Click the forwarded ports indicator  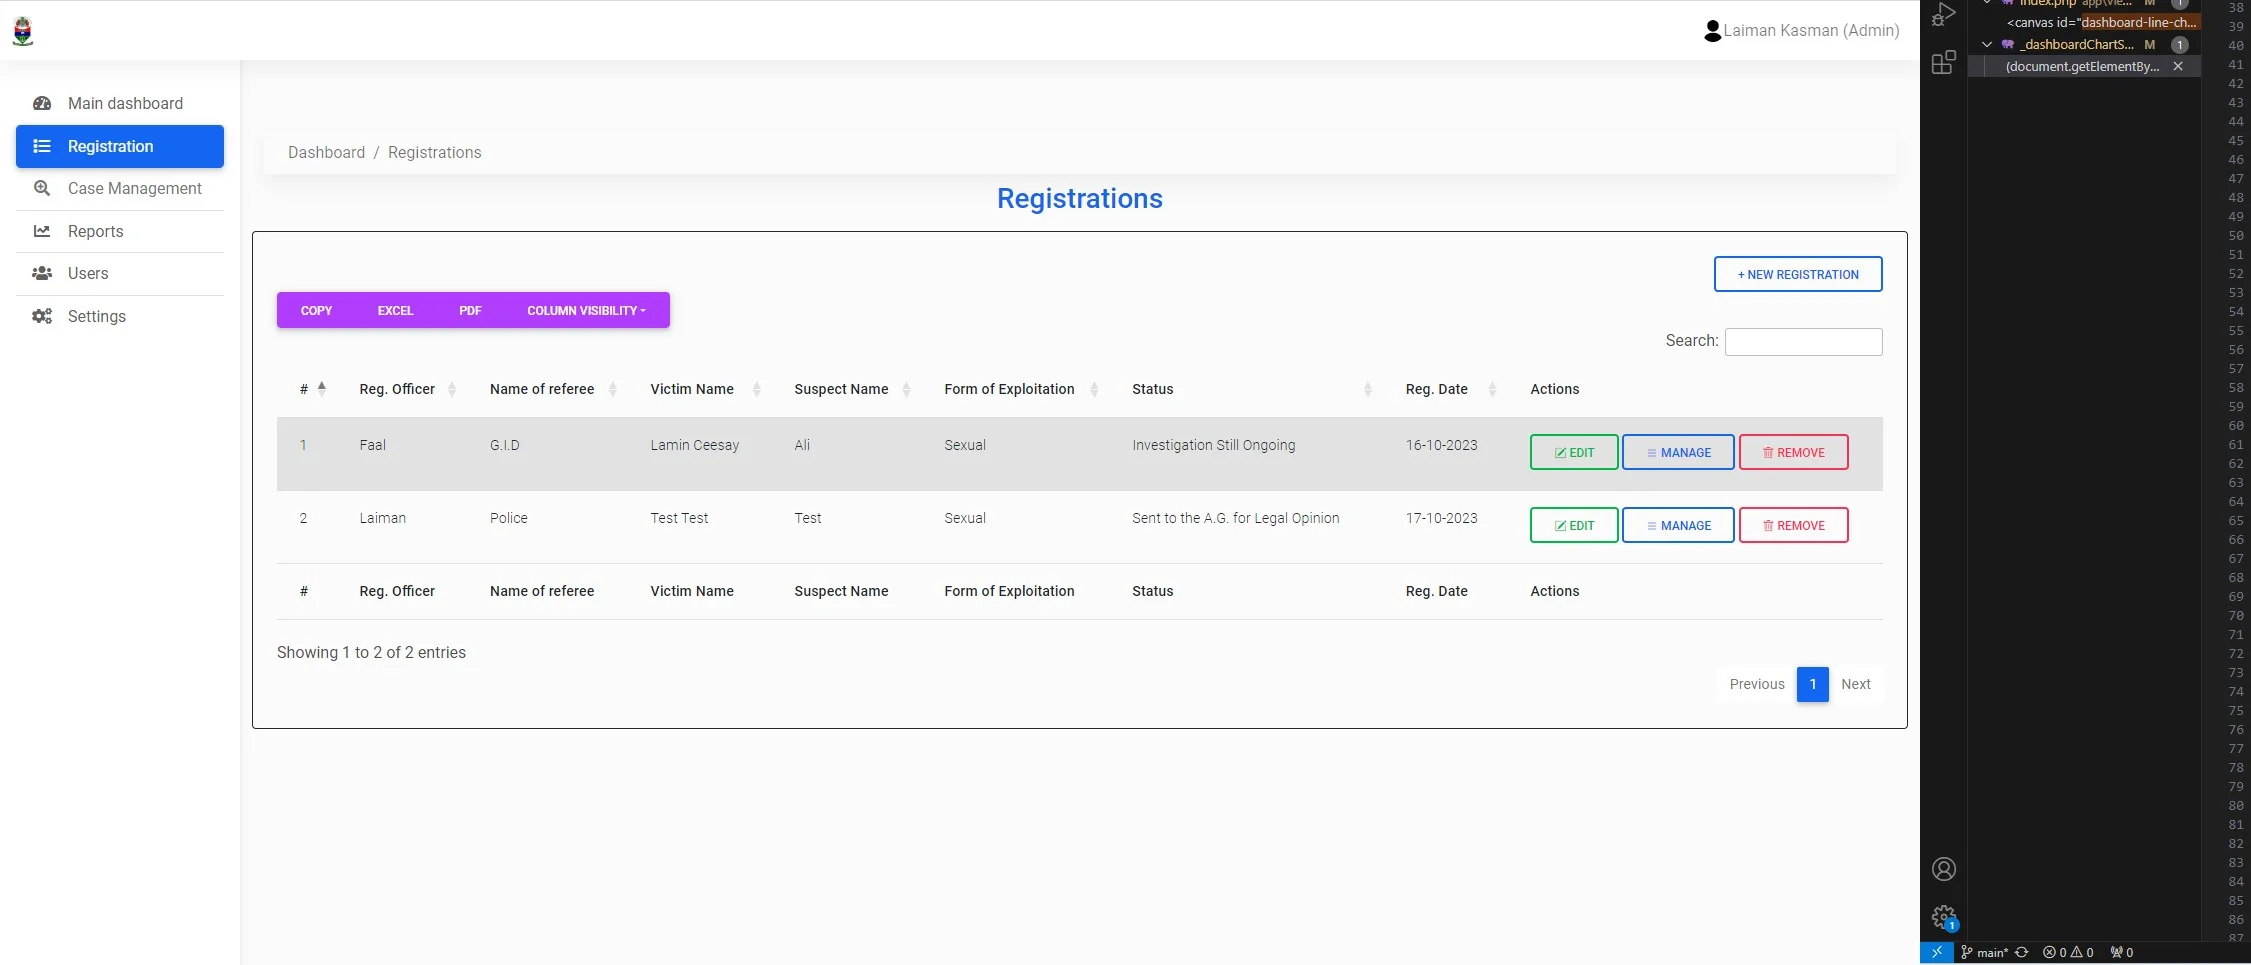click(2120, 953)
